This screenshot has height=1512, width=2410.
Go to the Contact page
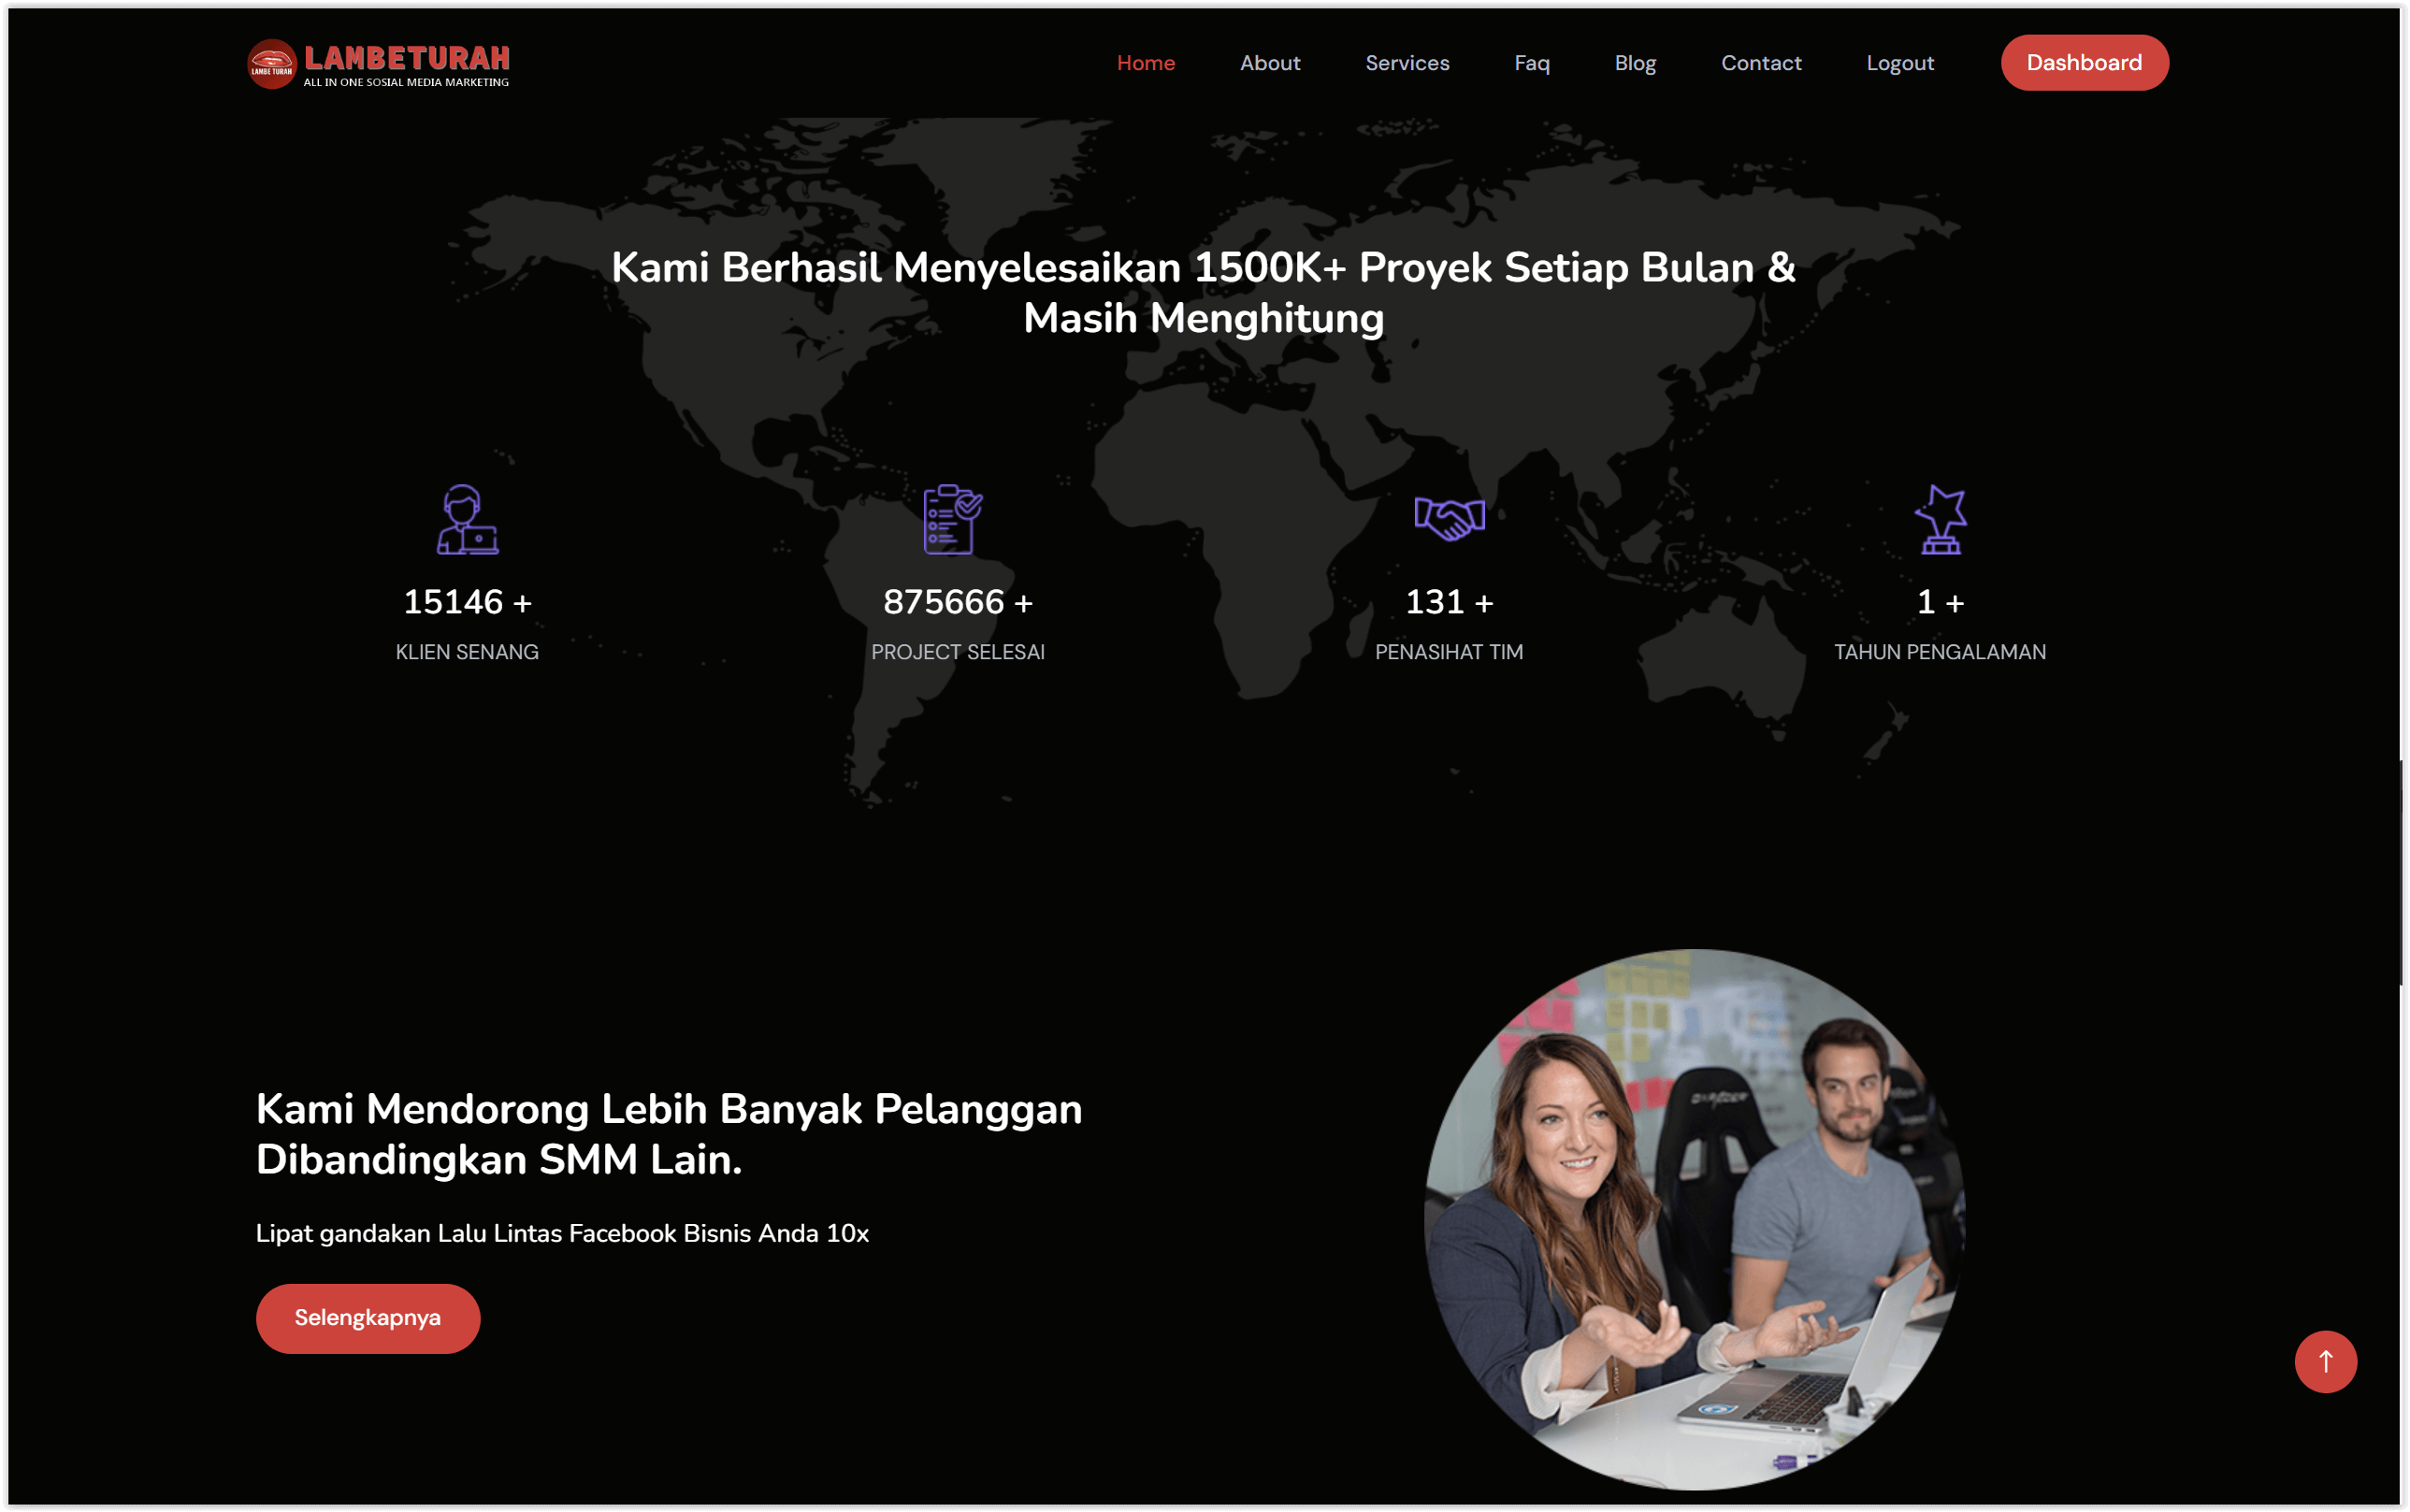click(1762, 62)
